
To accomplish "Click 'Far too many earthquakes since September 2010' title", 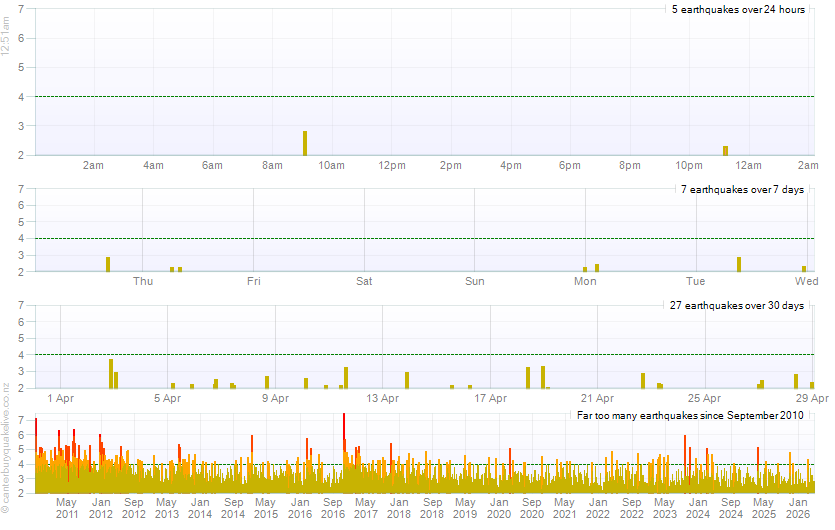I will click(689, 415).
